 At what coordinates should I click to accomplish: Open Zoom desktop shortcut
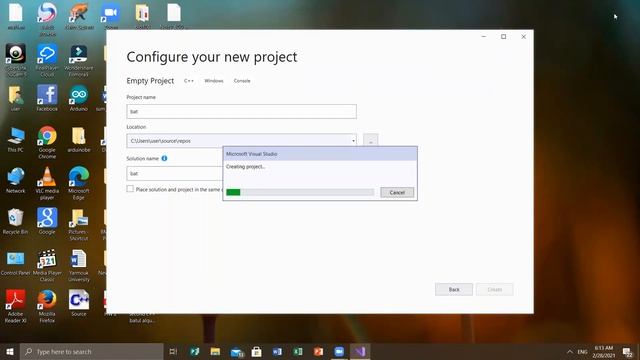pos(111,16)
